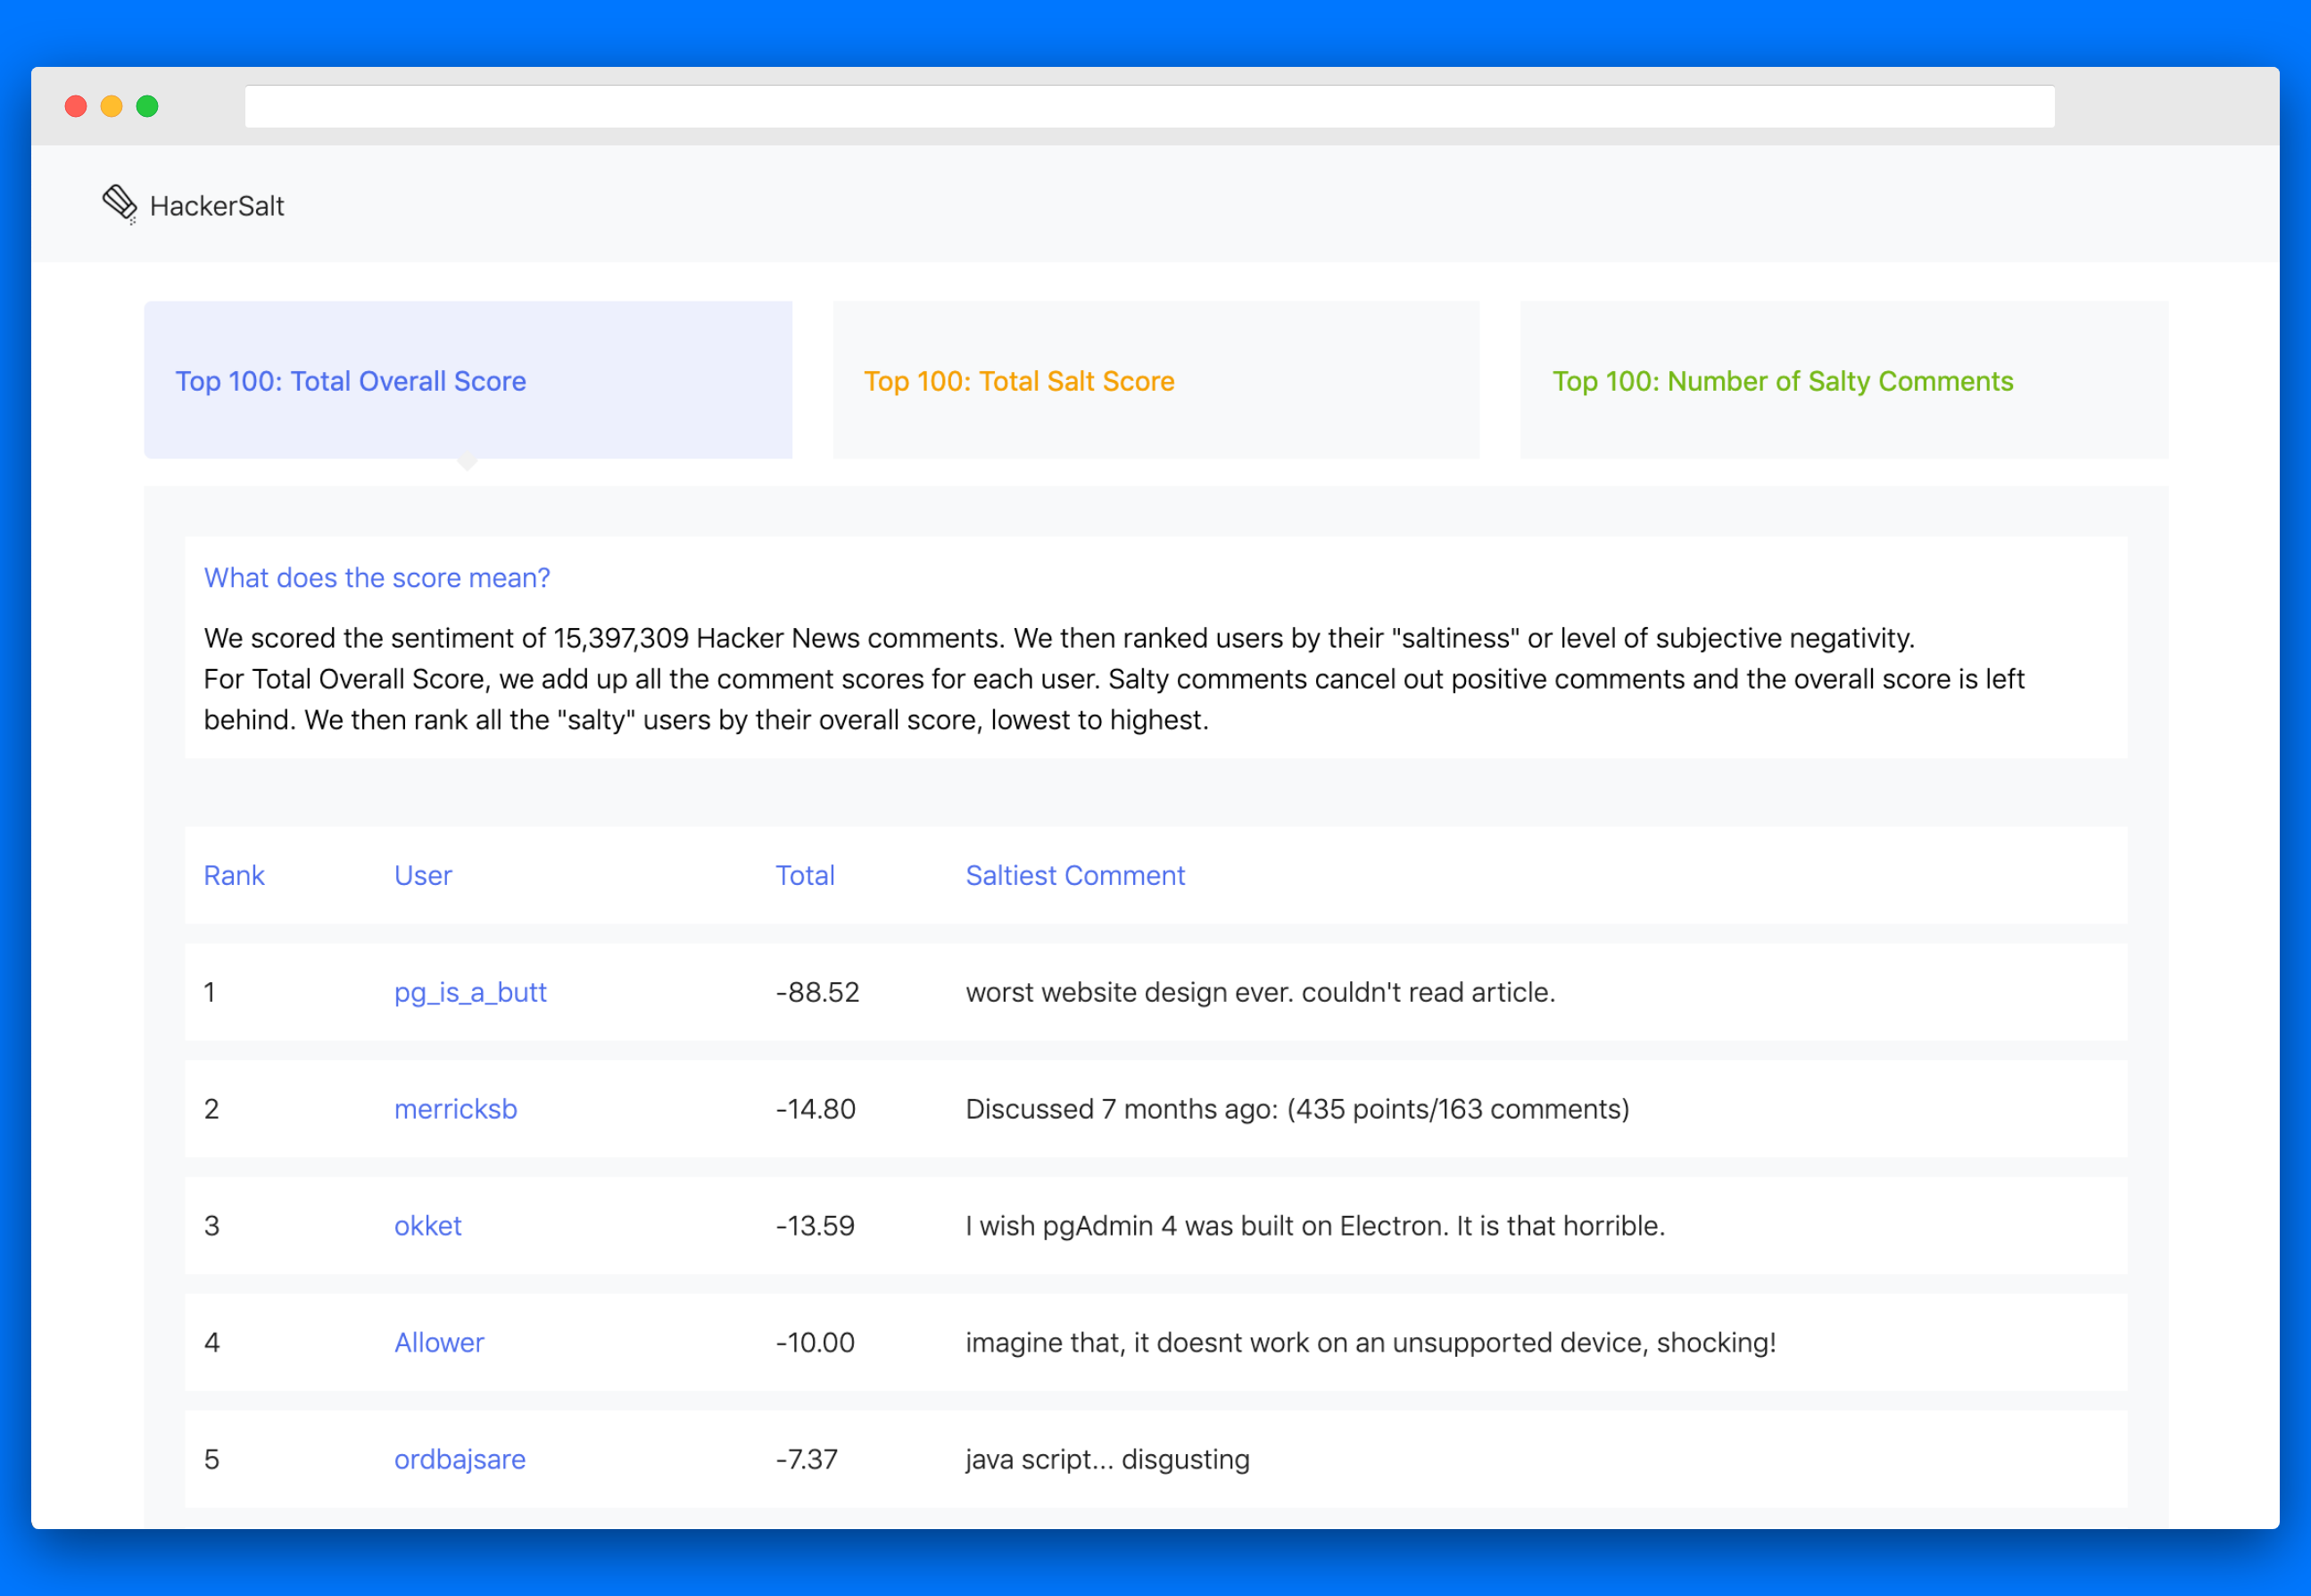This screenshot has height=1596, width=2311.
Task: Click the 'worst website design ever' comment
Action: point(1260,992)
